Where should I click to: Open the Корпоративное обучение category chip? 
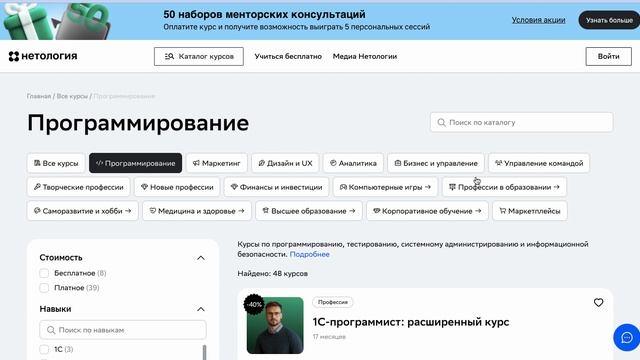click(427, 211)
